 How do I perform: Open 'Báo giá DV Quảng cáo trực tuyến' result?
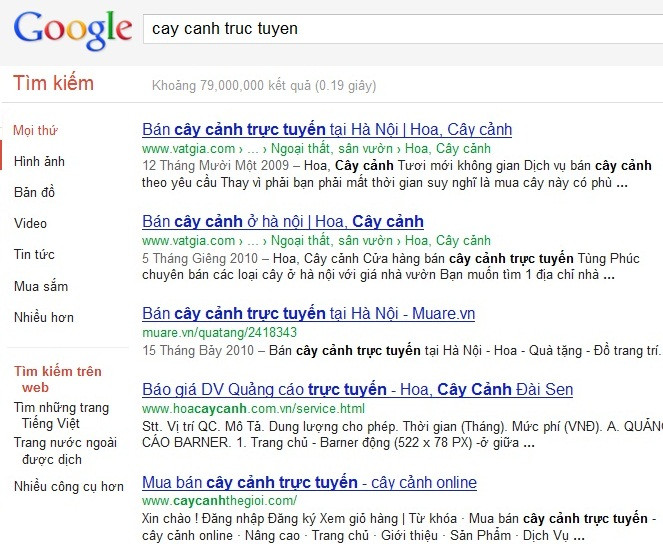[x=357, y=390]
